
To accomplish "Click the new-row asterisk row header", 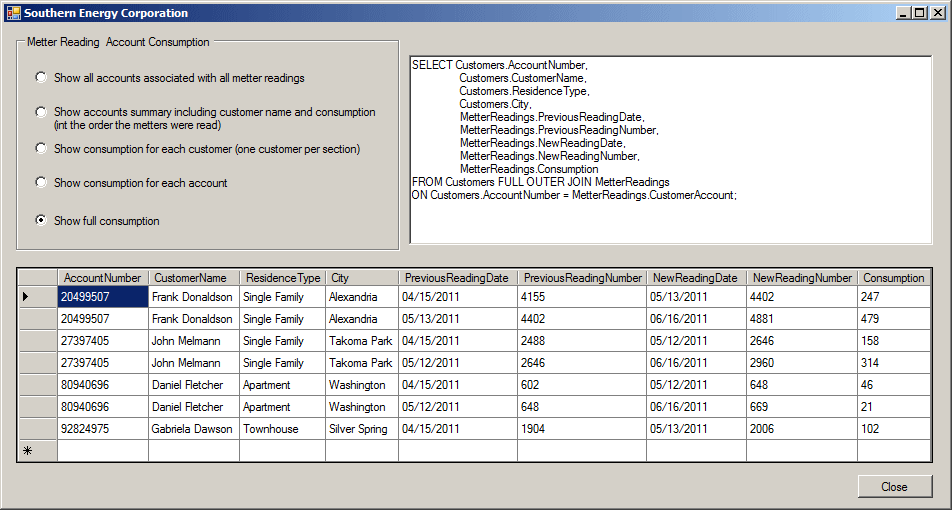I will click(38, 451).
